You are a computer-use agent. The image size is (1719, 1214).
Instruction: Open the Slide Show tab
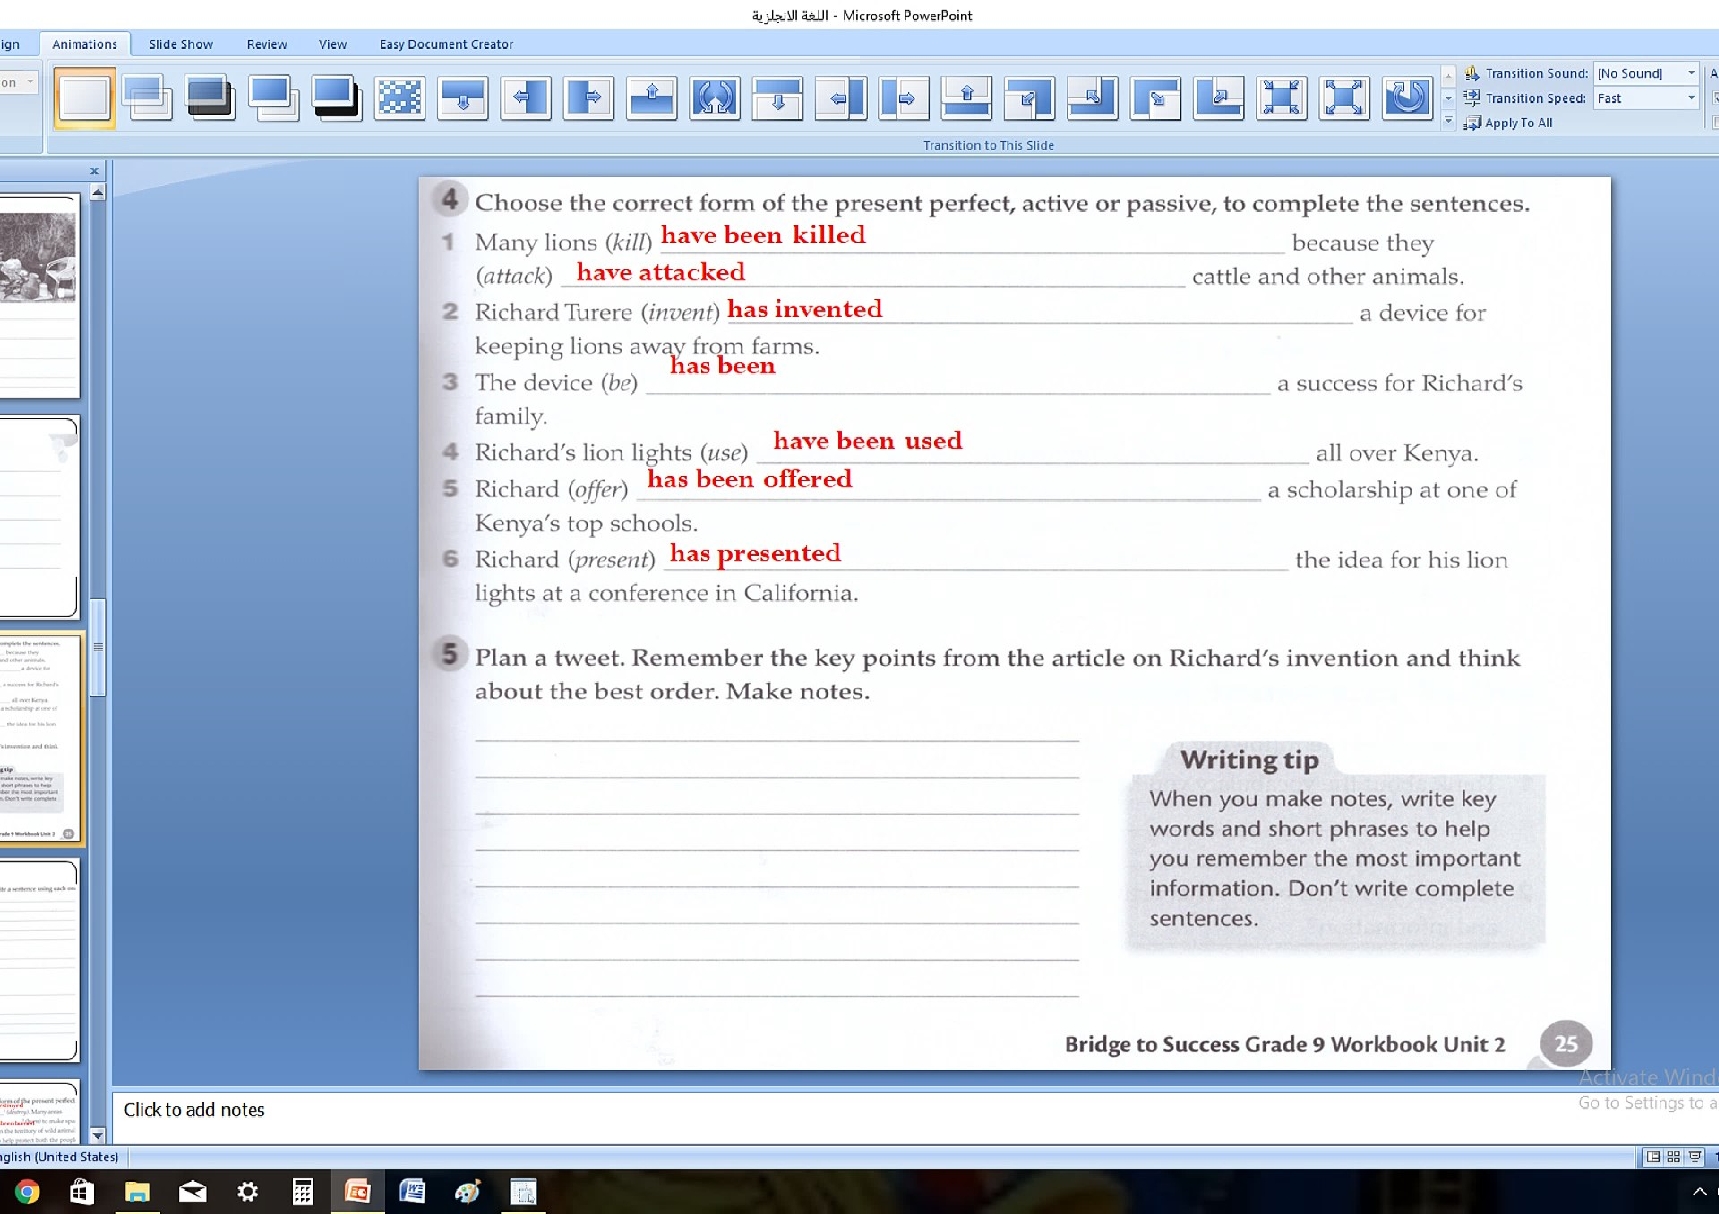180,44
